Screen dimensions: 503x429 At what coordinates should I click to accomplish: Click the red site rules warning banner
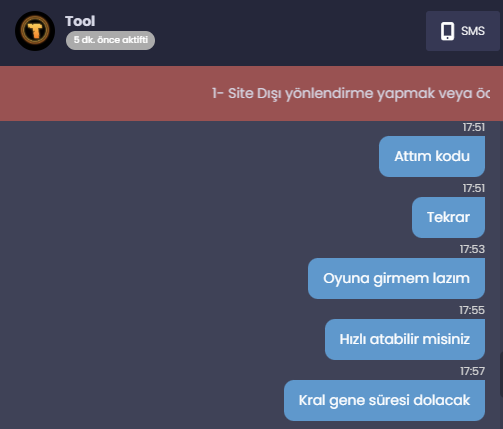(x=251, y=93)
